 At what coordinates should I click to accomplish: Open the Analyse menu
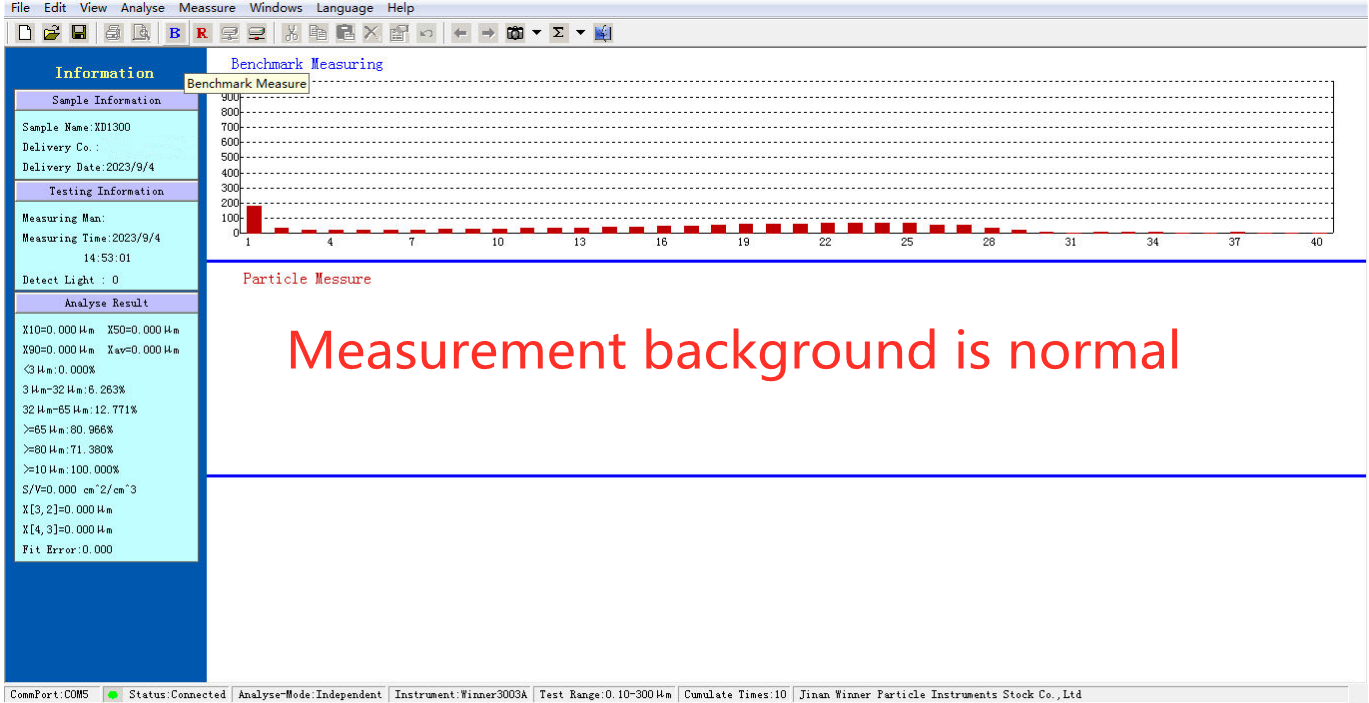point(142,7)
